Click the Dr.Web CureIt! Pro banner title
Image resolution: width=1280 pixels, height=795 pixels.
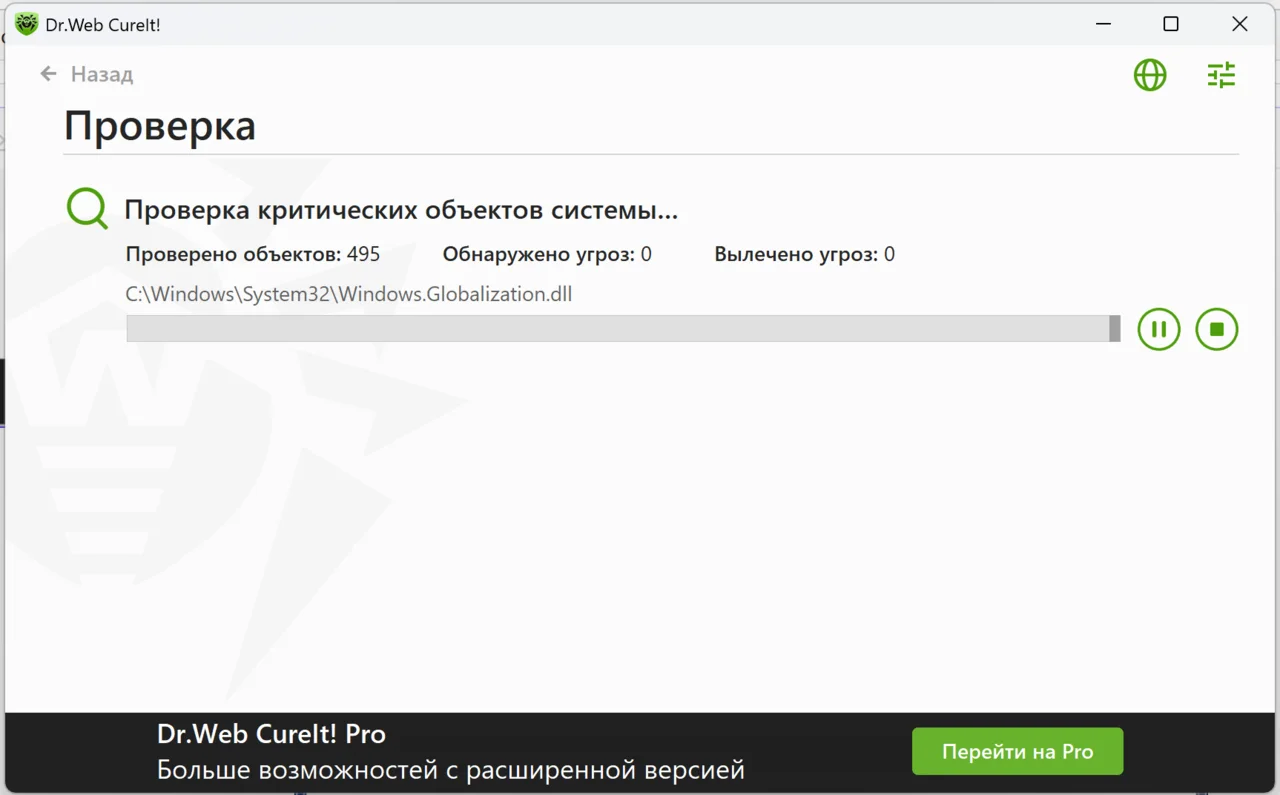click(271, 734)
